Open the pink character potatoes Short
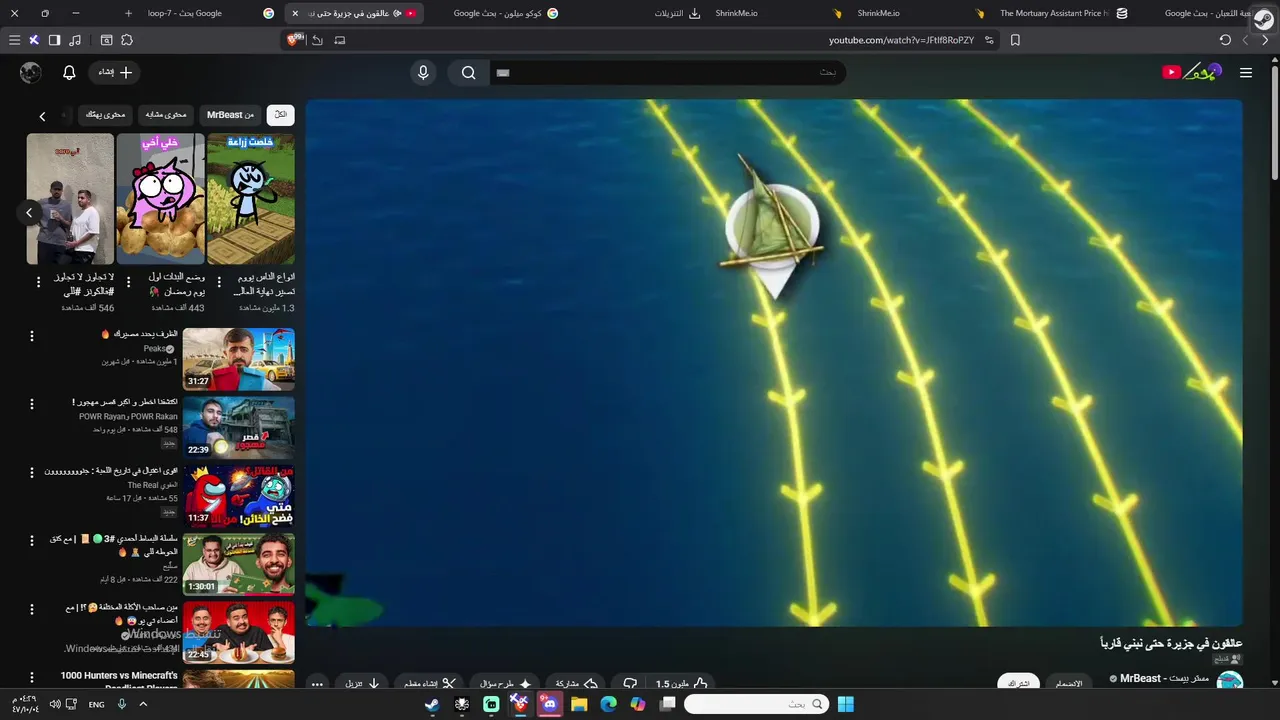 [160, 199]
